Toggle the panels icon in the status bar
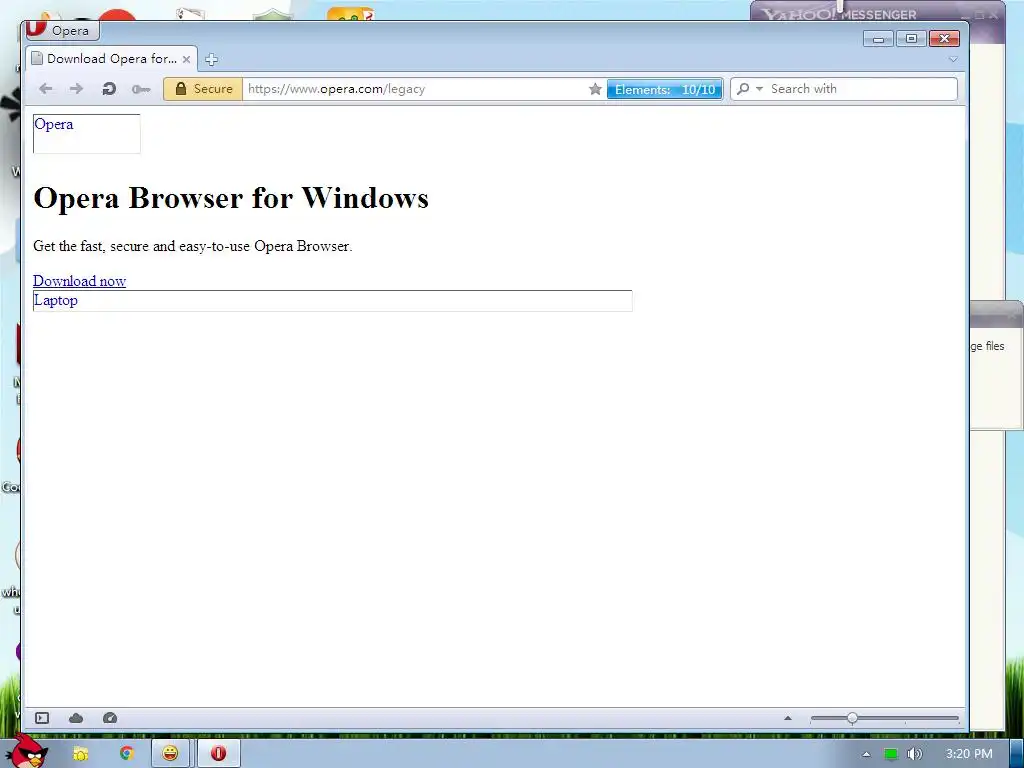 pyautogui.click(x=42, y=718)
